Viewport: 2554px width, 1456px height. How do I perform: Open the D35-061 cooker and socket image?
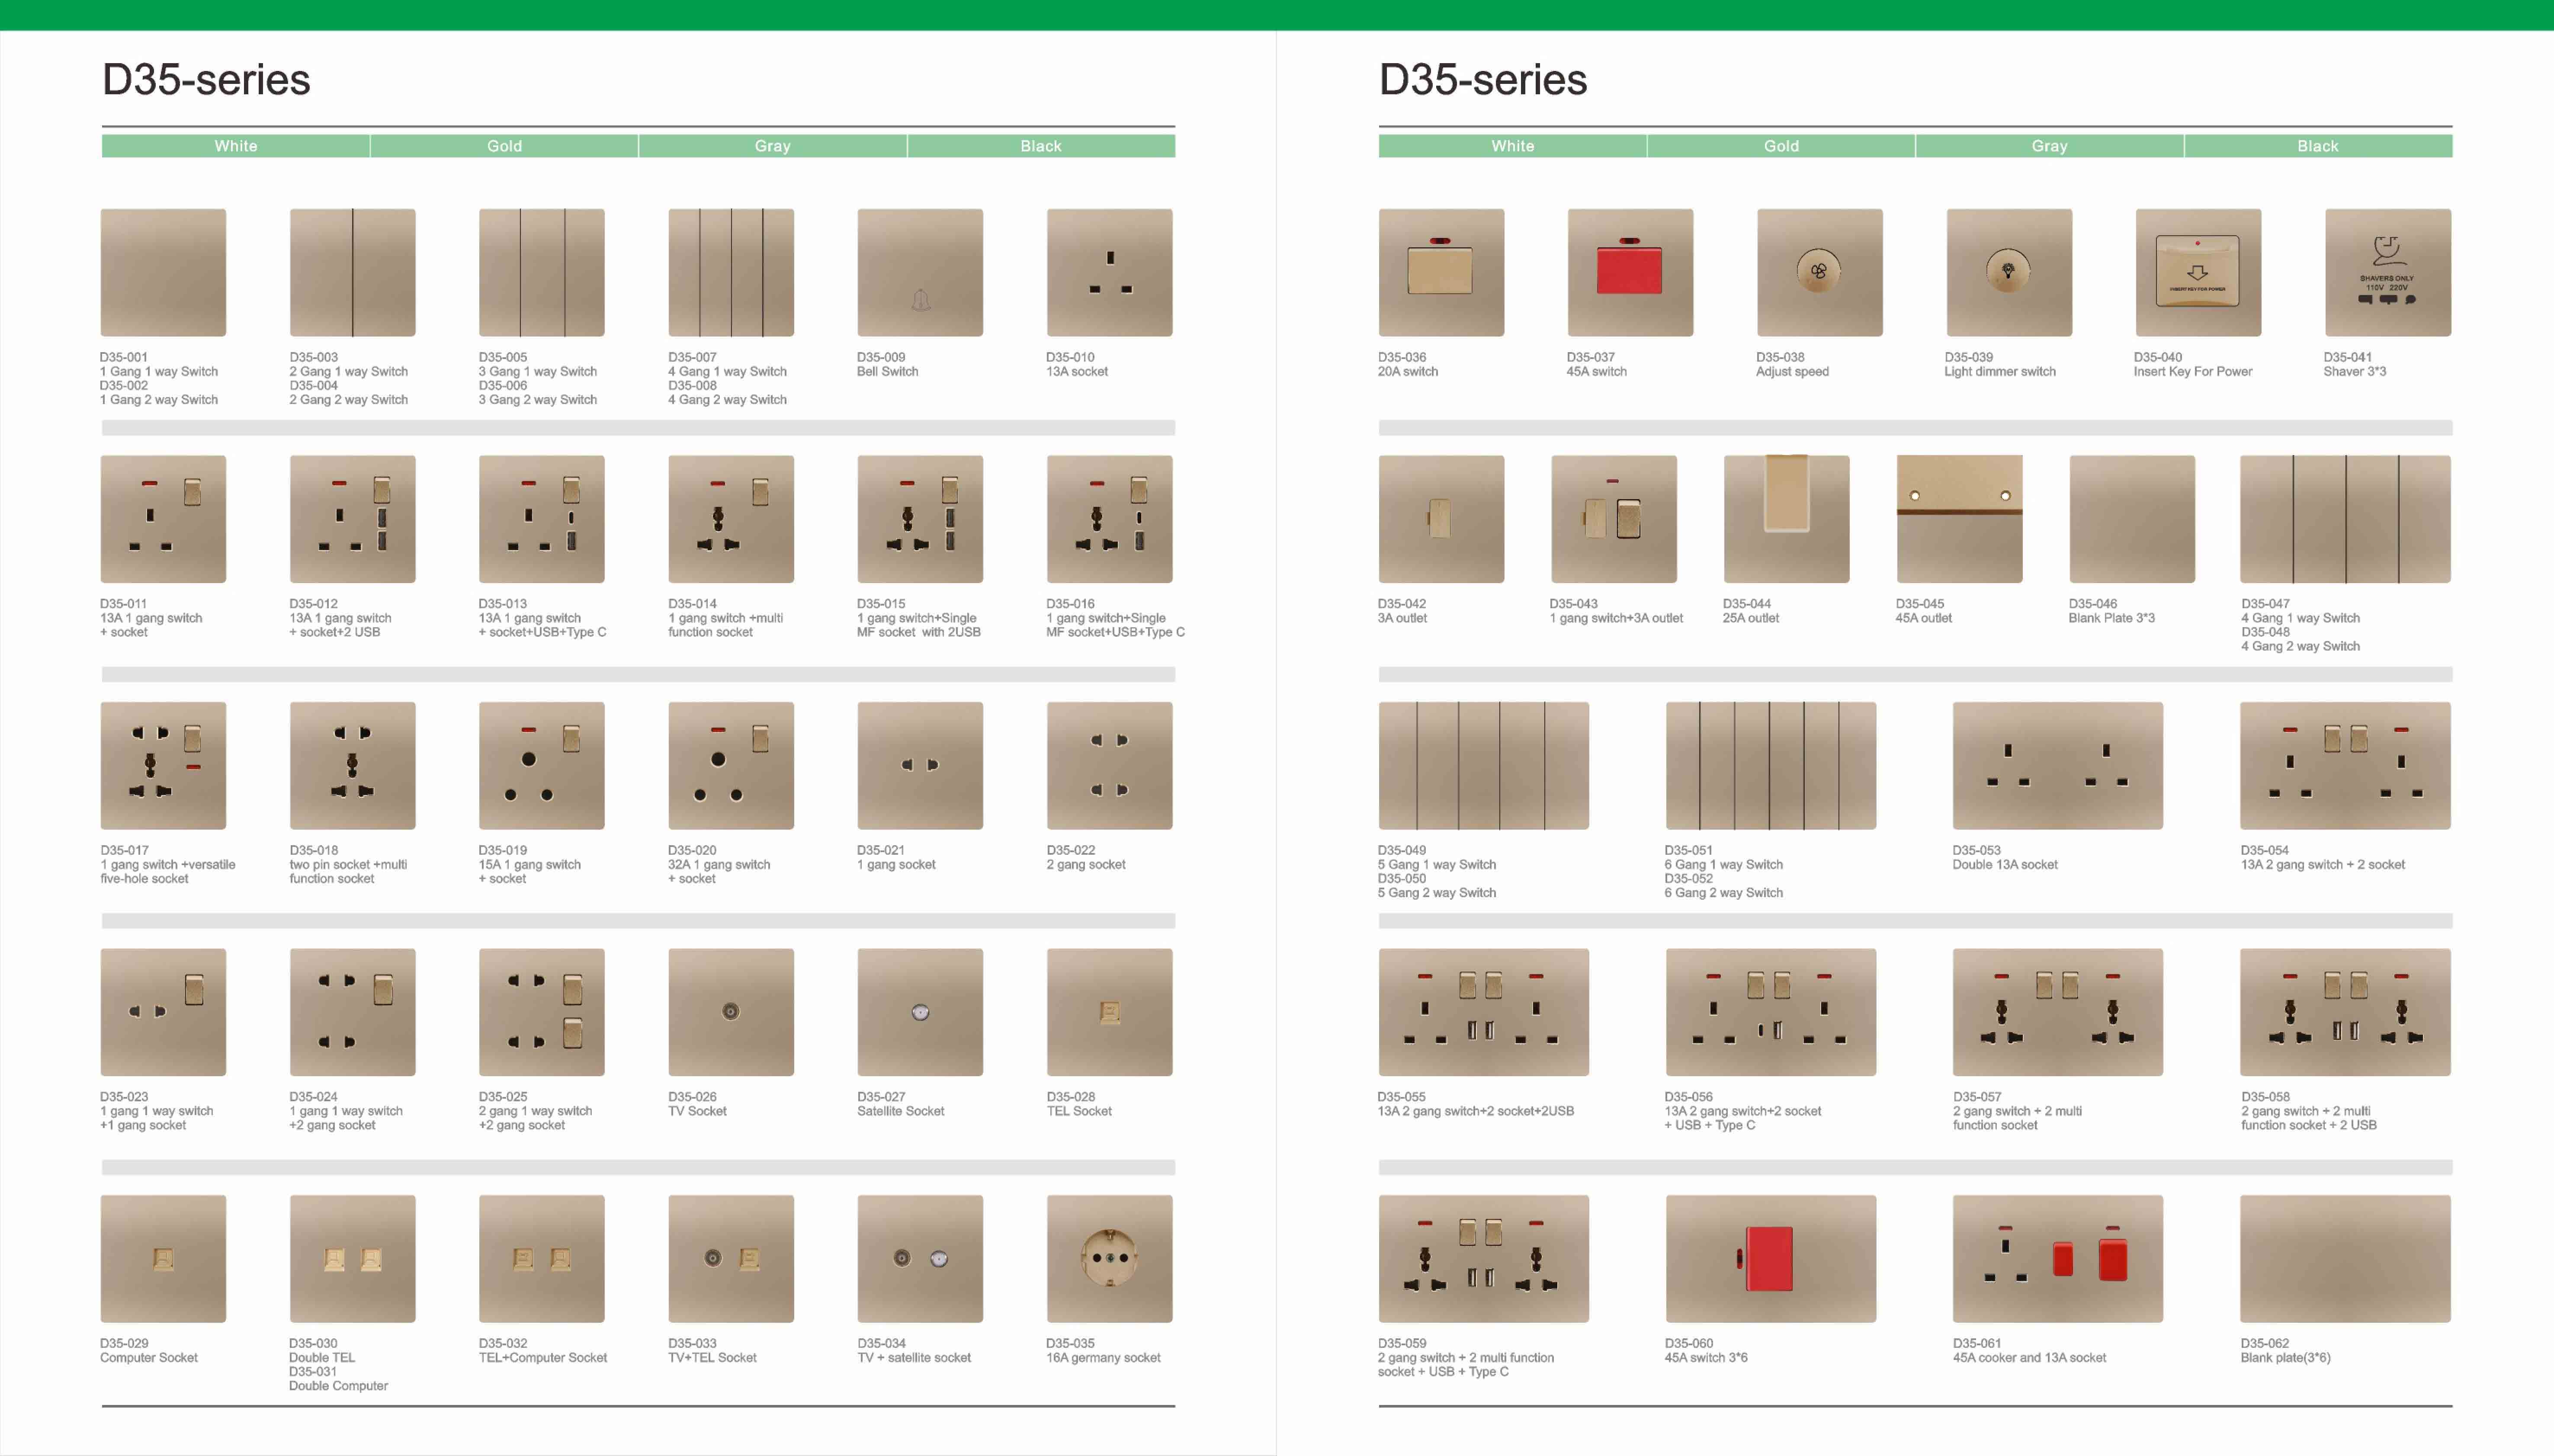coord(2057,1259)
